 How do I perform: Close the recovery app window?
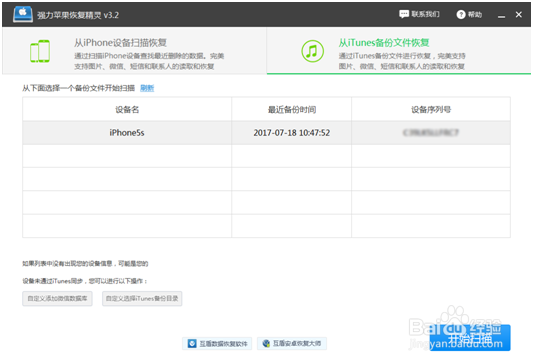tap(518, 14)
